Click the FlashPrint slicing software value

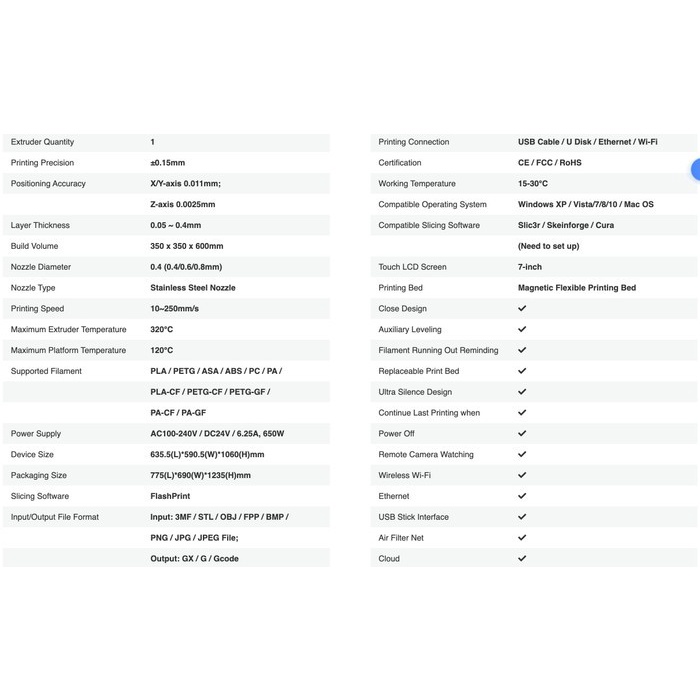pyautogui.click(x=171, y=496)
